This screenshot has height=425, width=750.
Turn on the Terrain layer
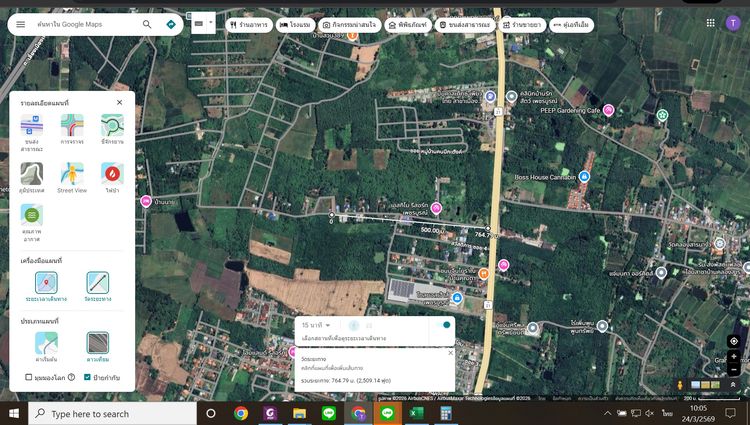pos(31,174)
